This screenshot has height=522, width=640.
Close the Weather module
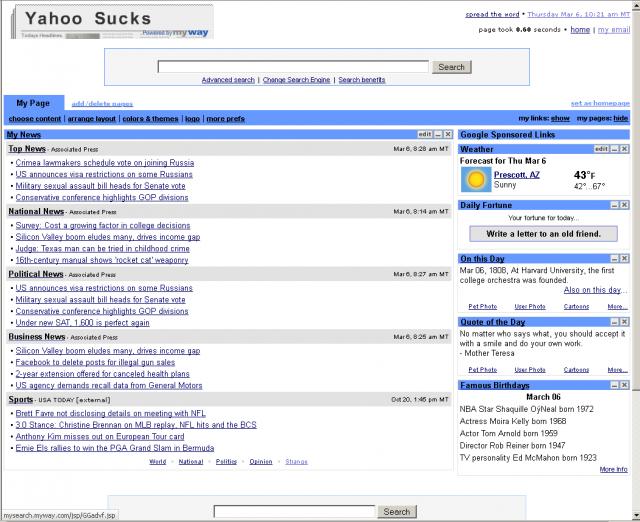pos(624,149)
